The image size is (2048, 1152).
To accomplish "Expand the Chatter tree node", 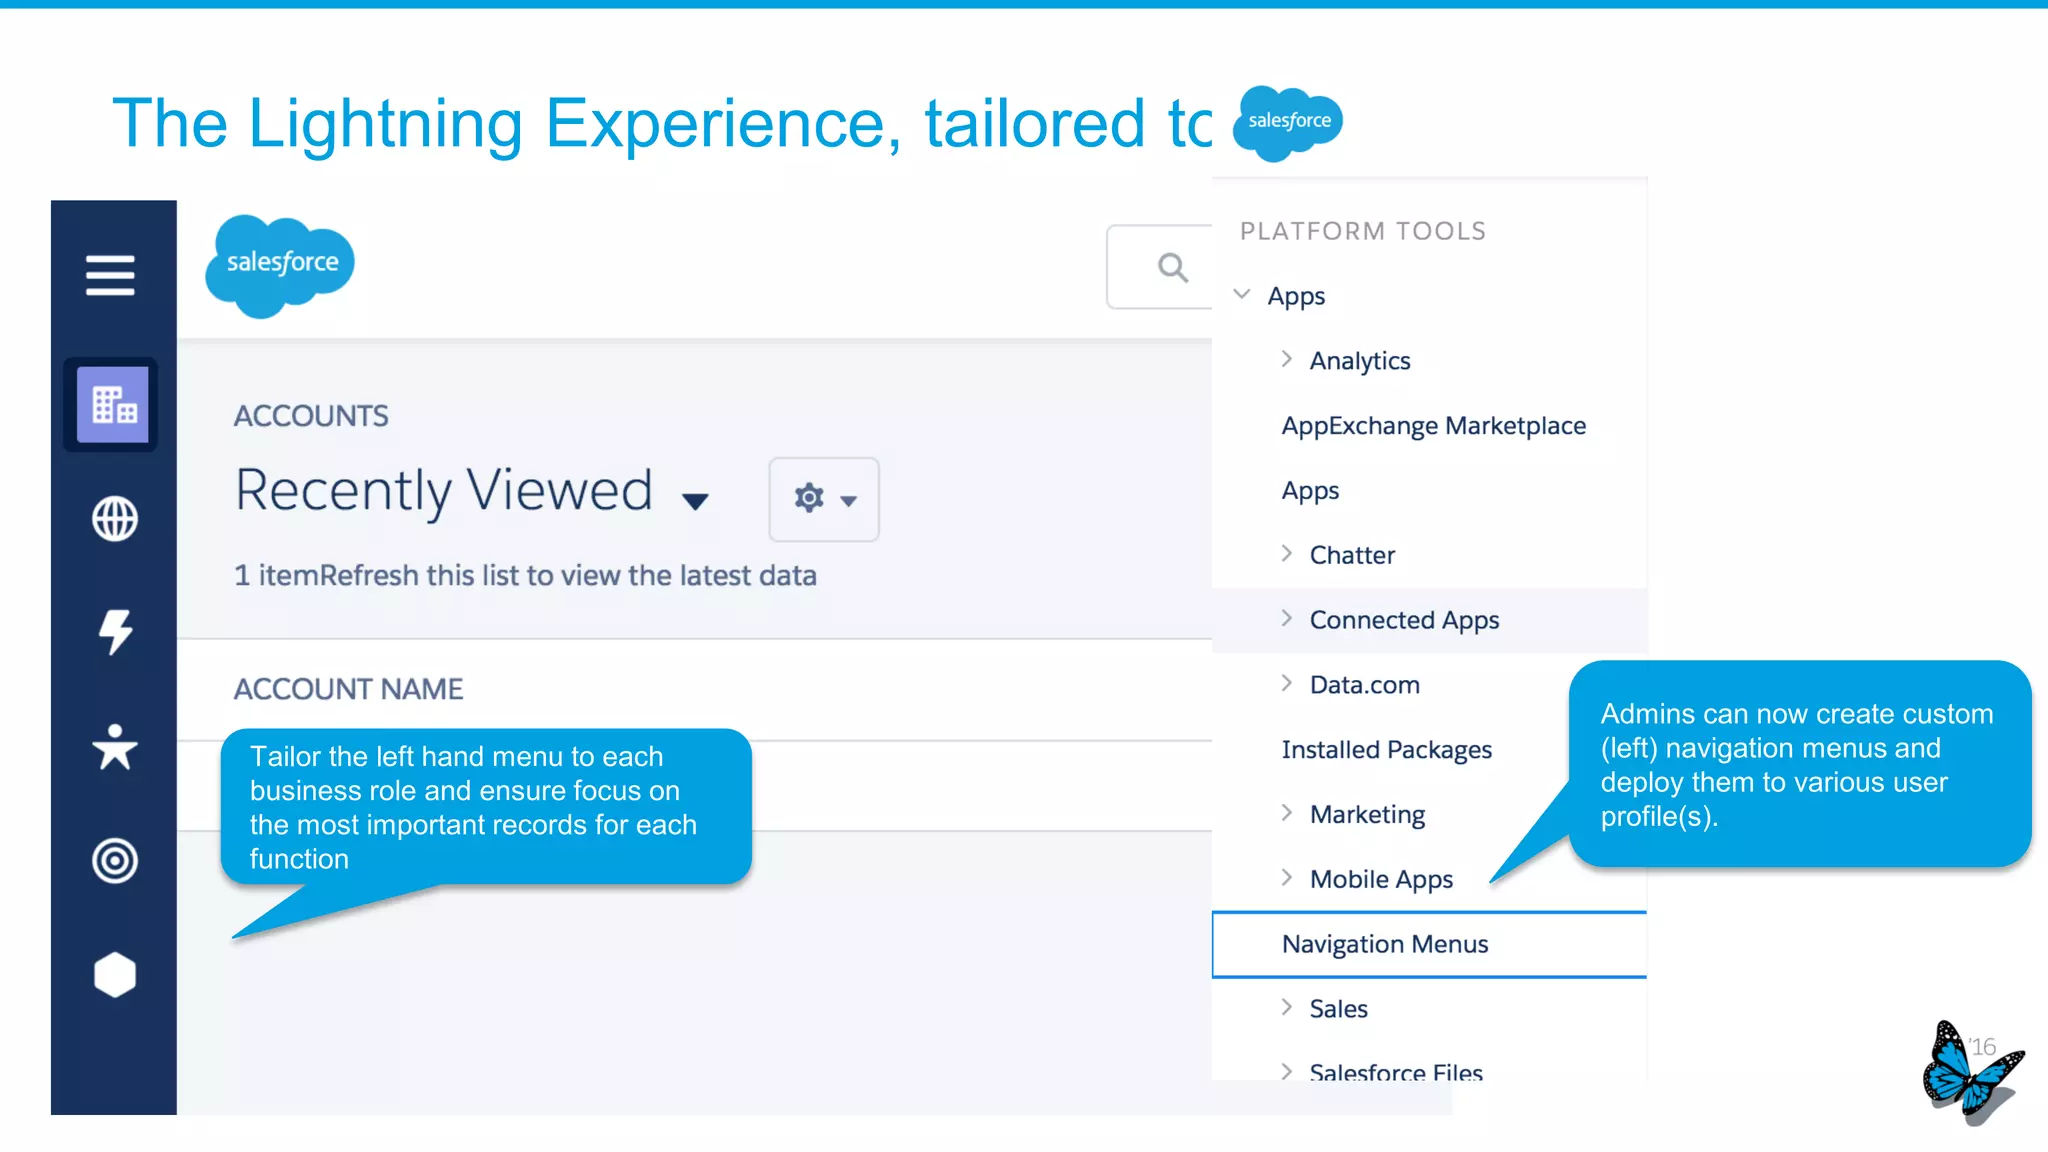I will coord(1287,554).
